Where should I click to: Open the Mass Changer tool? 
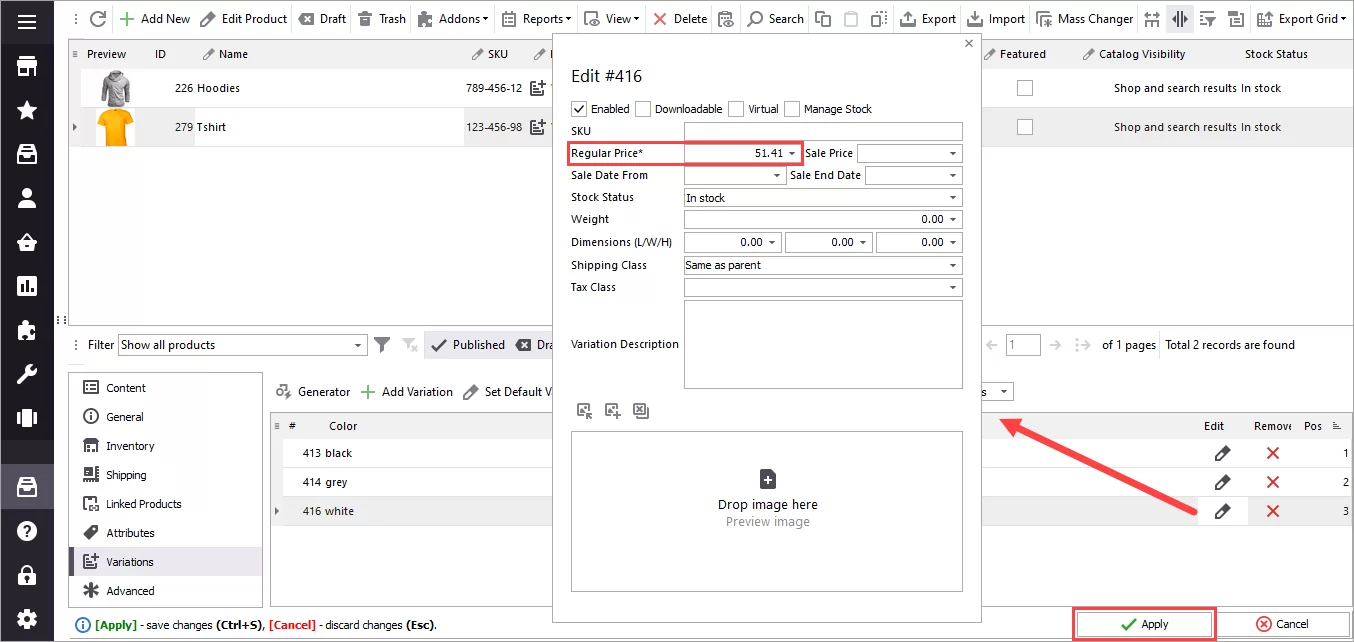point(1084,18)
